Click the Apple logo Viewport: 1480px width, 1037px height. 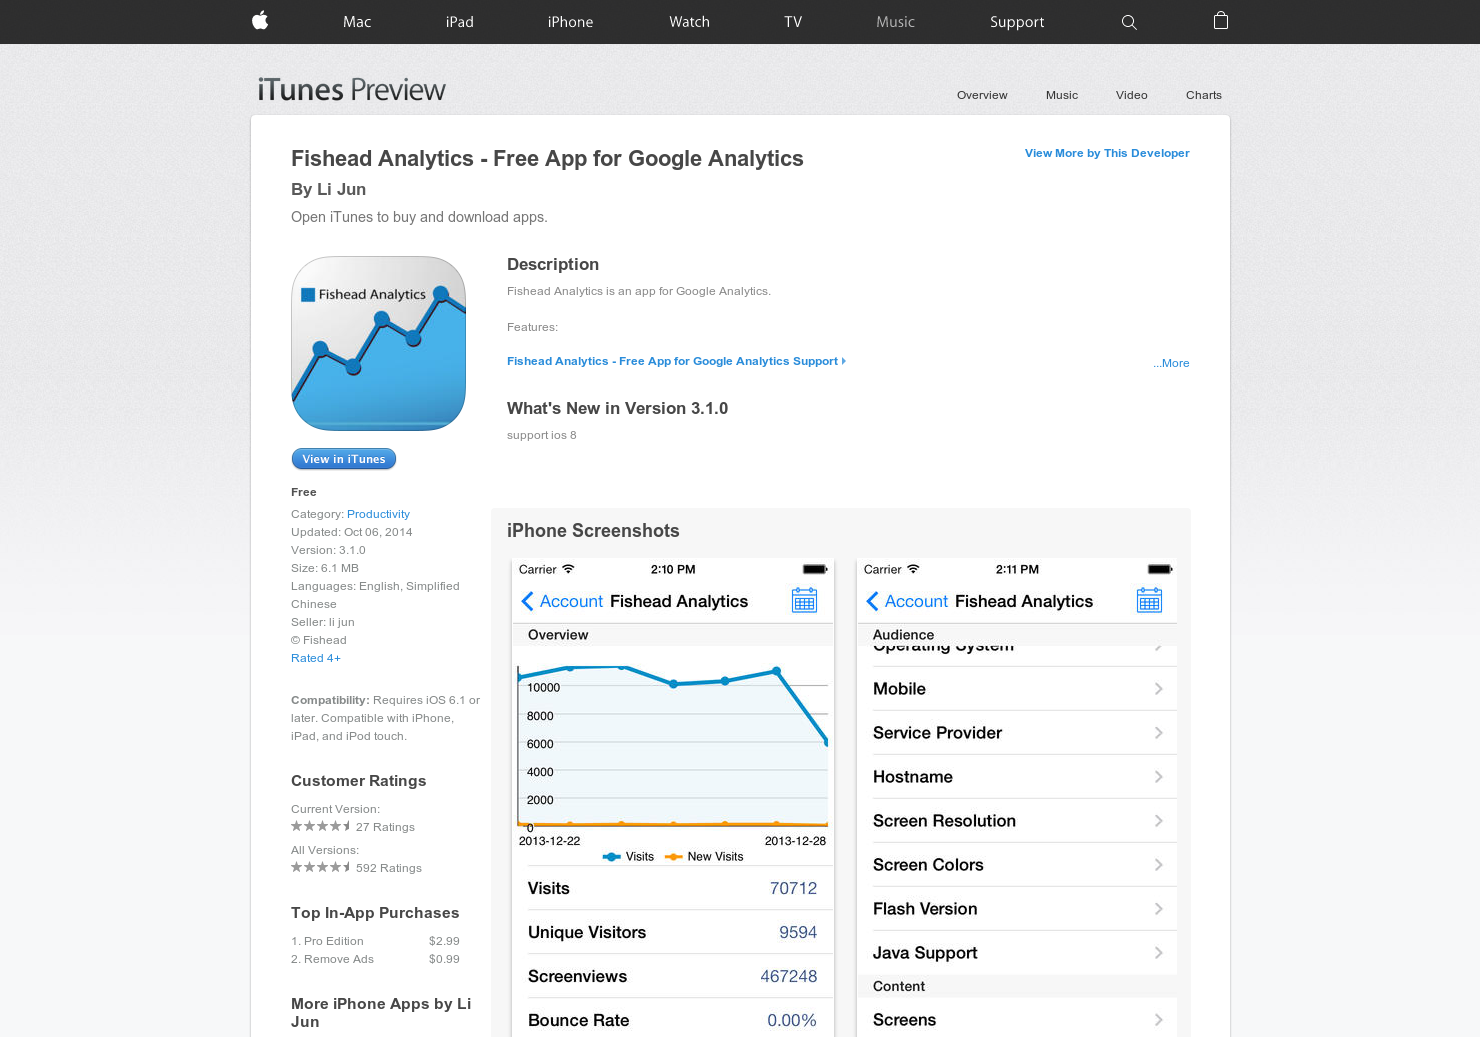point(259,21)
